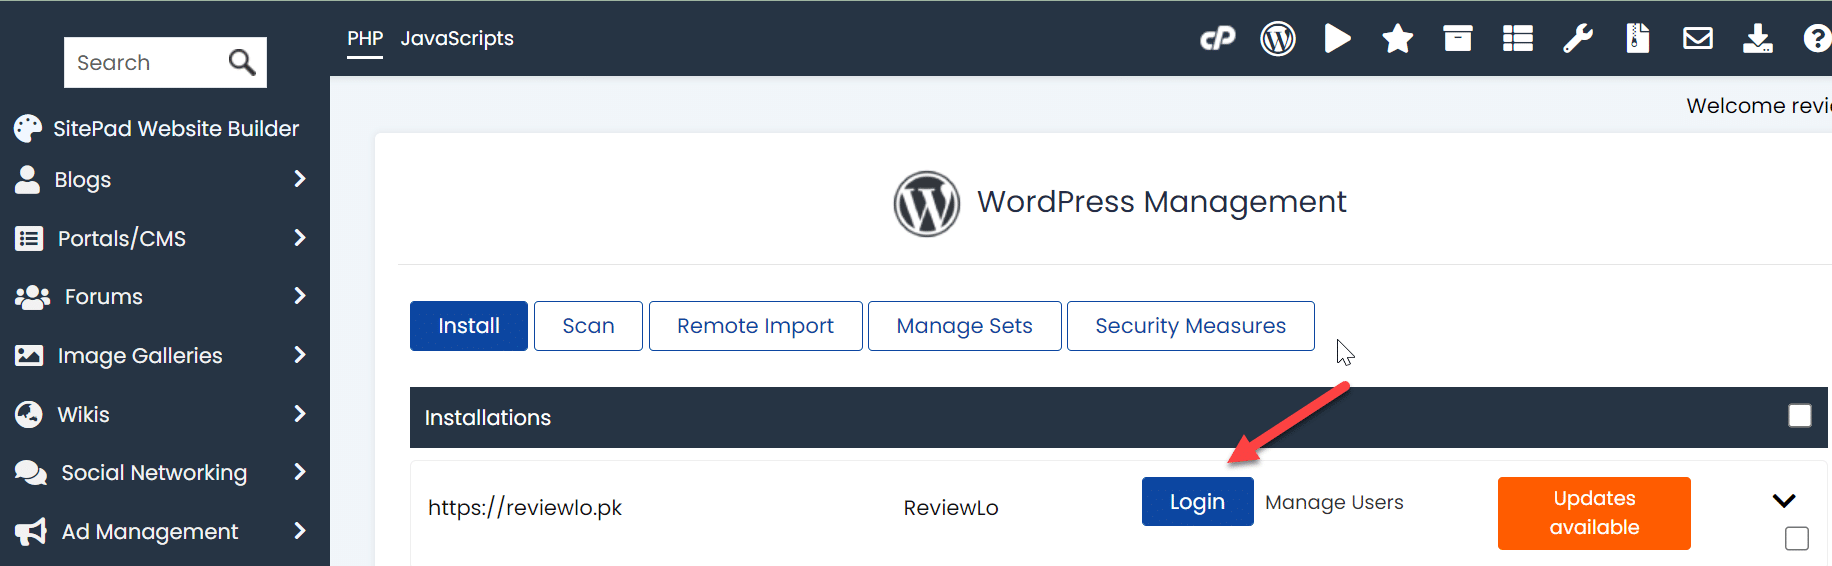Click the Portals/CMS label in the sidebar
The width and height of the screenshot is (1832, 566).
click(122, 239)
